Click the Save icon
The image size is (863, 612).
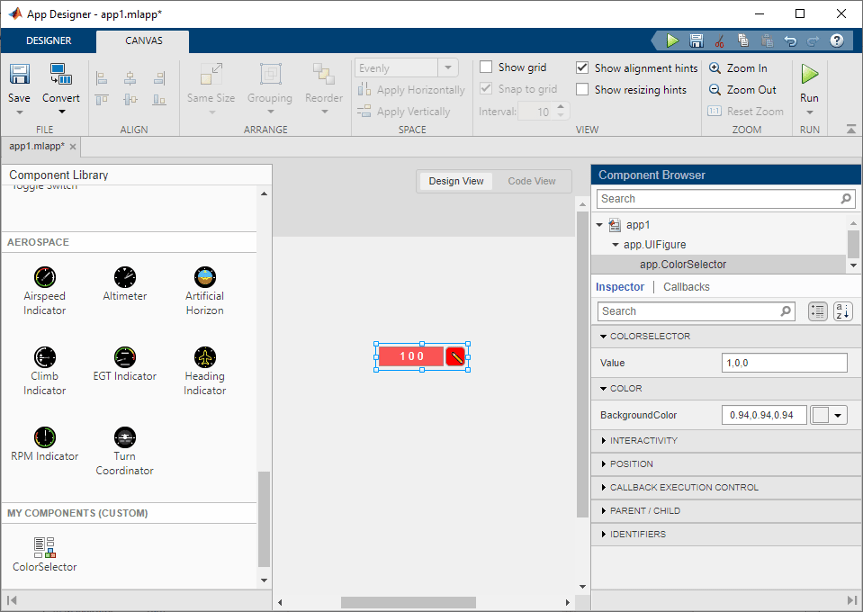coord(19,75)
